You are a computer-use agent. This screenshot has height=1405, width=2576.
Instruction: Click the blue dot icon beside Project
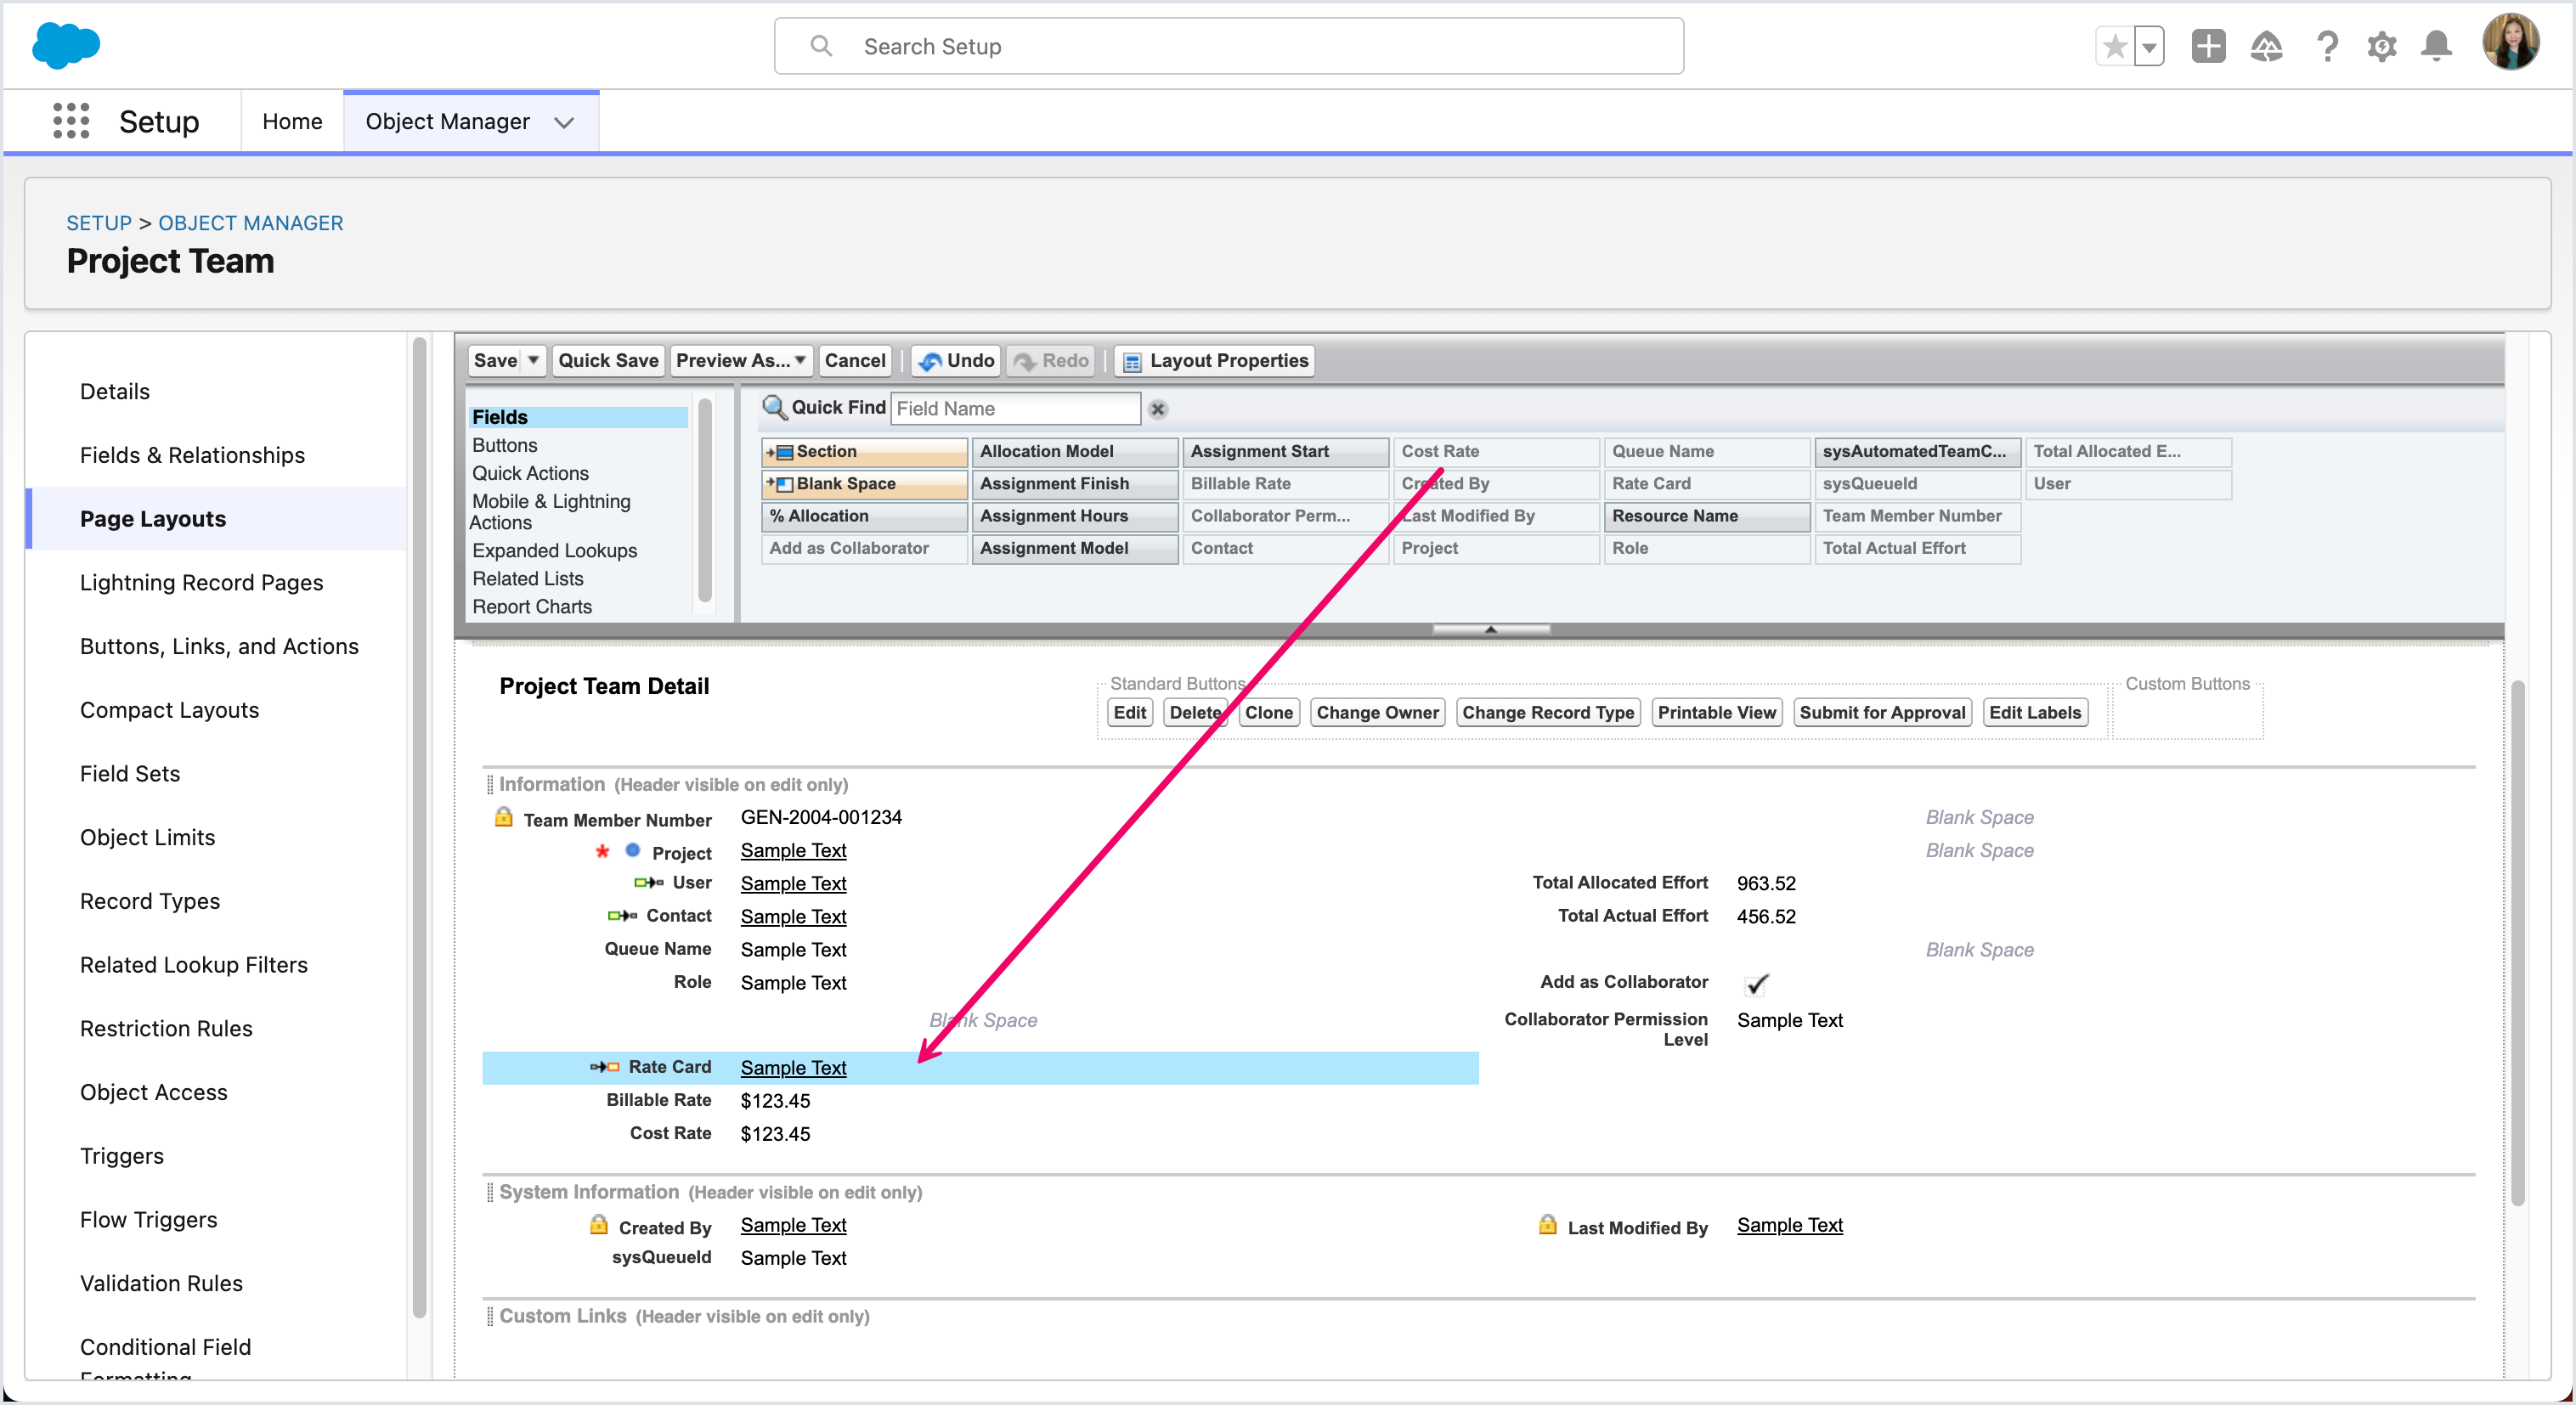632,850
